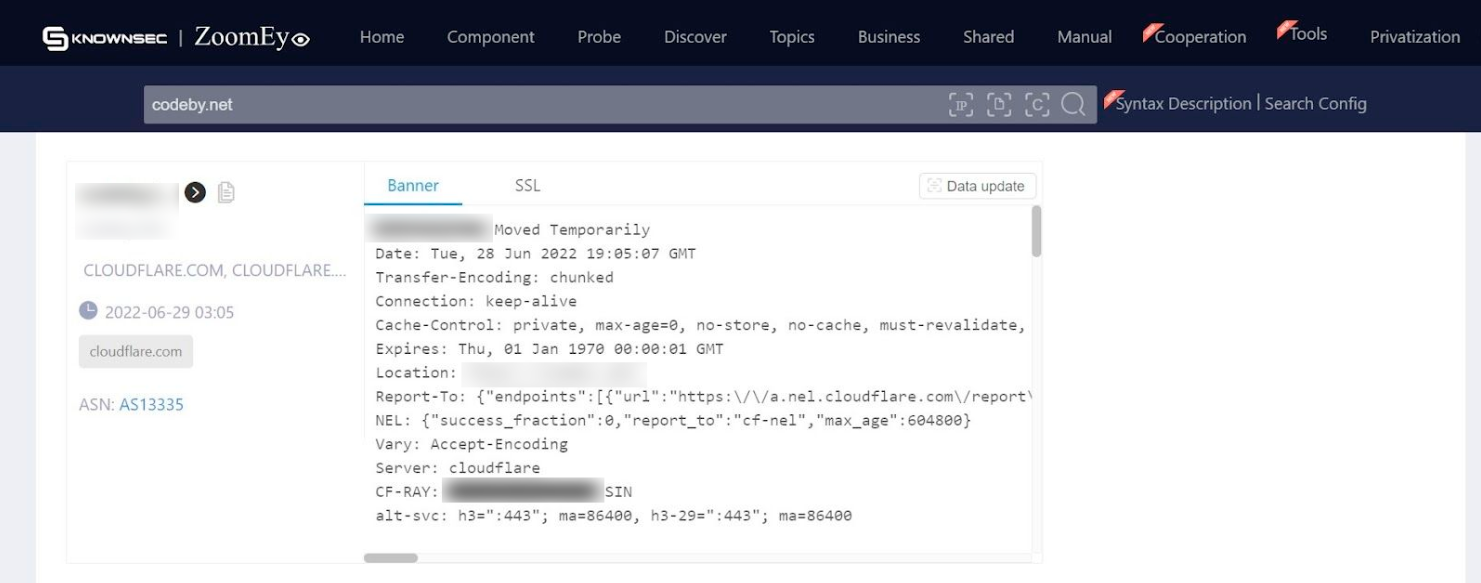
Task: Open Syntax Description link
Action: coord(1183,104)
